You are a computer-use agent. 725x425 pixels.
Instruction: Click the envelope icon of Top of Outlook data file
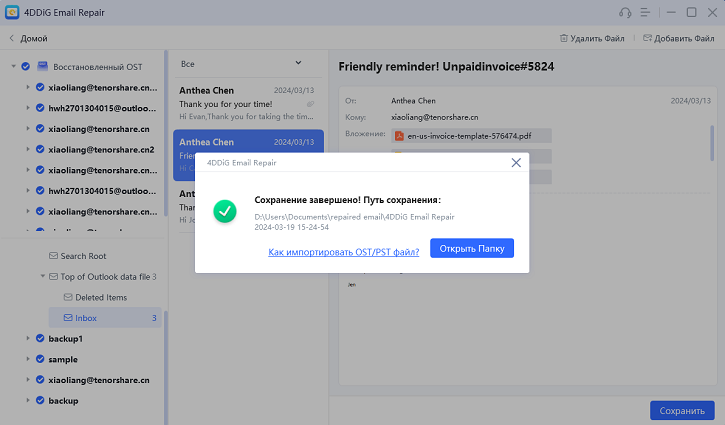coord(53,277)
